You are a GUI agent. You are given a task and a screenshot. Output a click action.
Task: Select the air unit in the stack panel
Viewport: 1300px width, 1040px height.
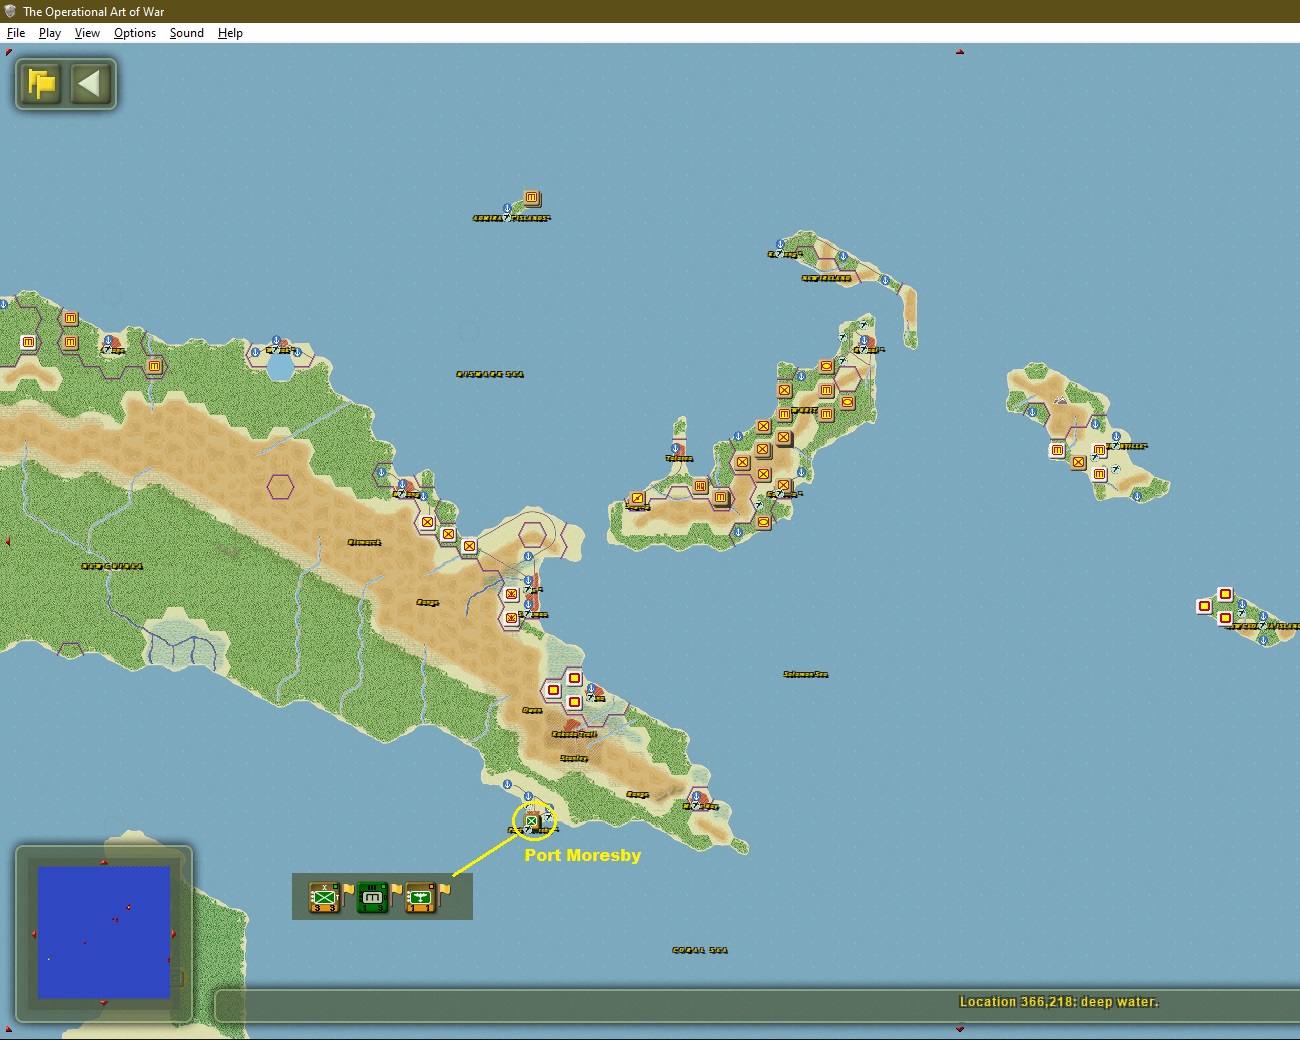tap(420, 897)
